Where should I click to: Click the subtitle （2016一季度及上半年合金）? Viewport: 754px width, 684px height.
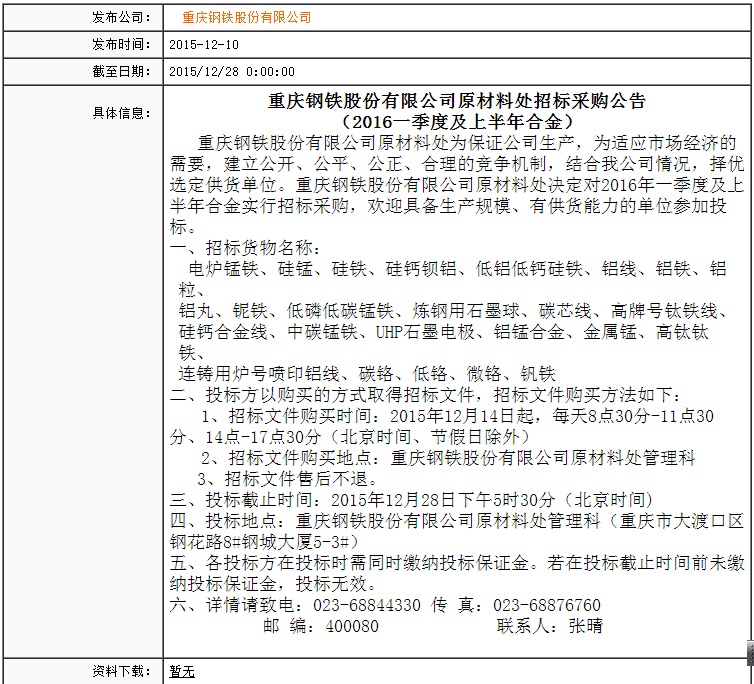coord(457,121)
